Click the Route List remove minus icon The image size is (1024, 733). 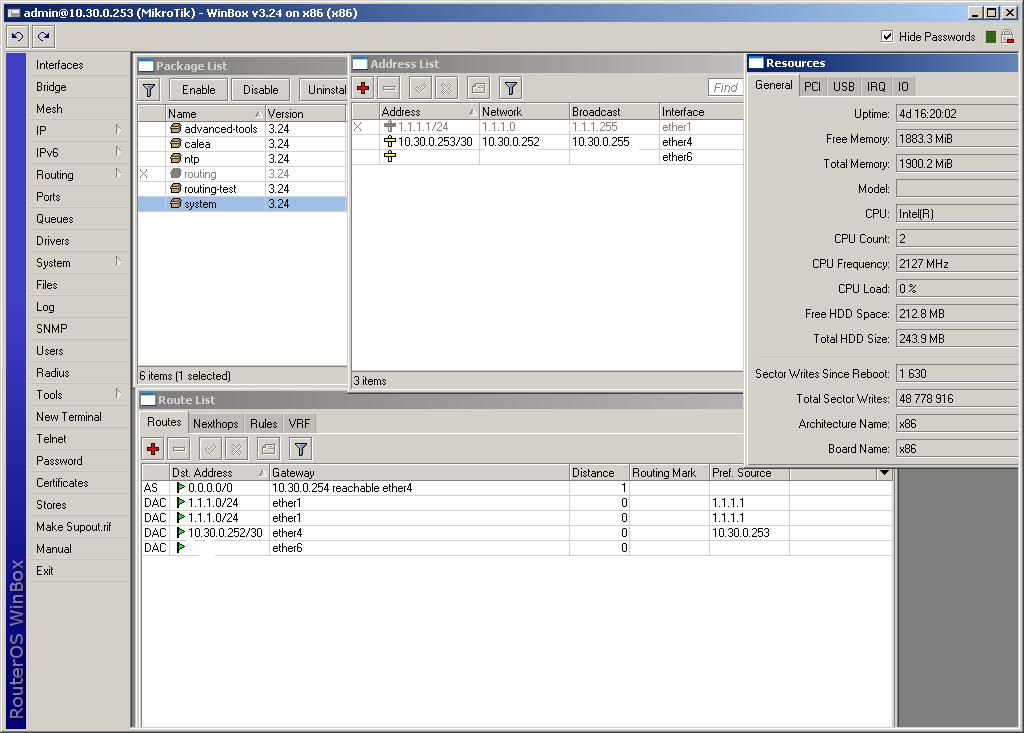pyautogui.click(x=179, y=449)
